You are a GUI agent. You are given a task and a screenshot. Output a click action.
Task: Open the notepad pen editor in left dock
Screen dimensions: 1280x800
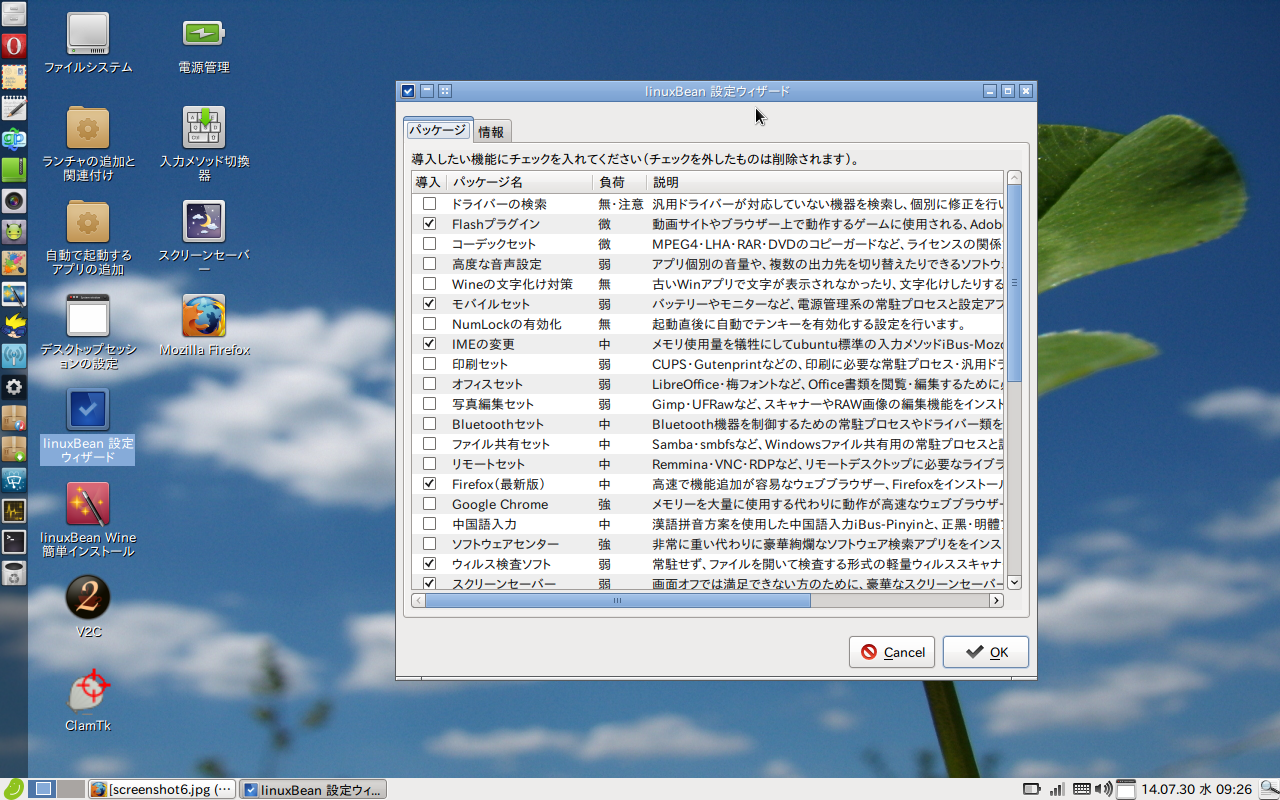coord(13,108)
